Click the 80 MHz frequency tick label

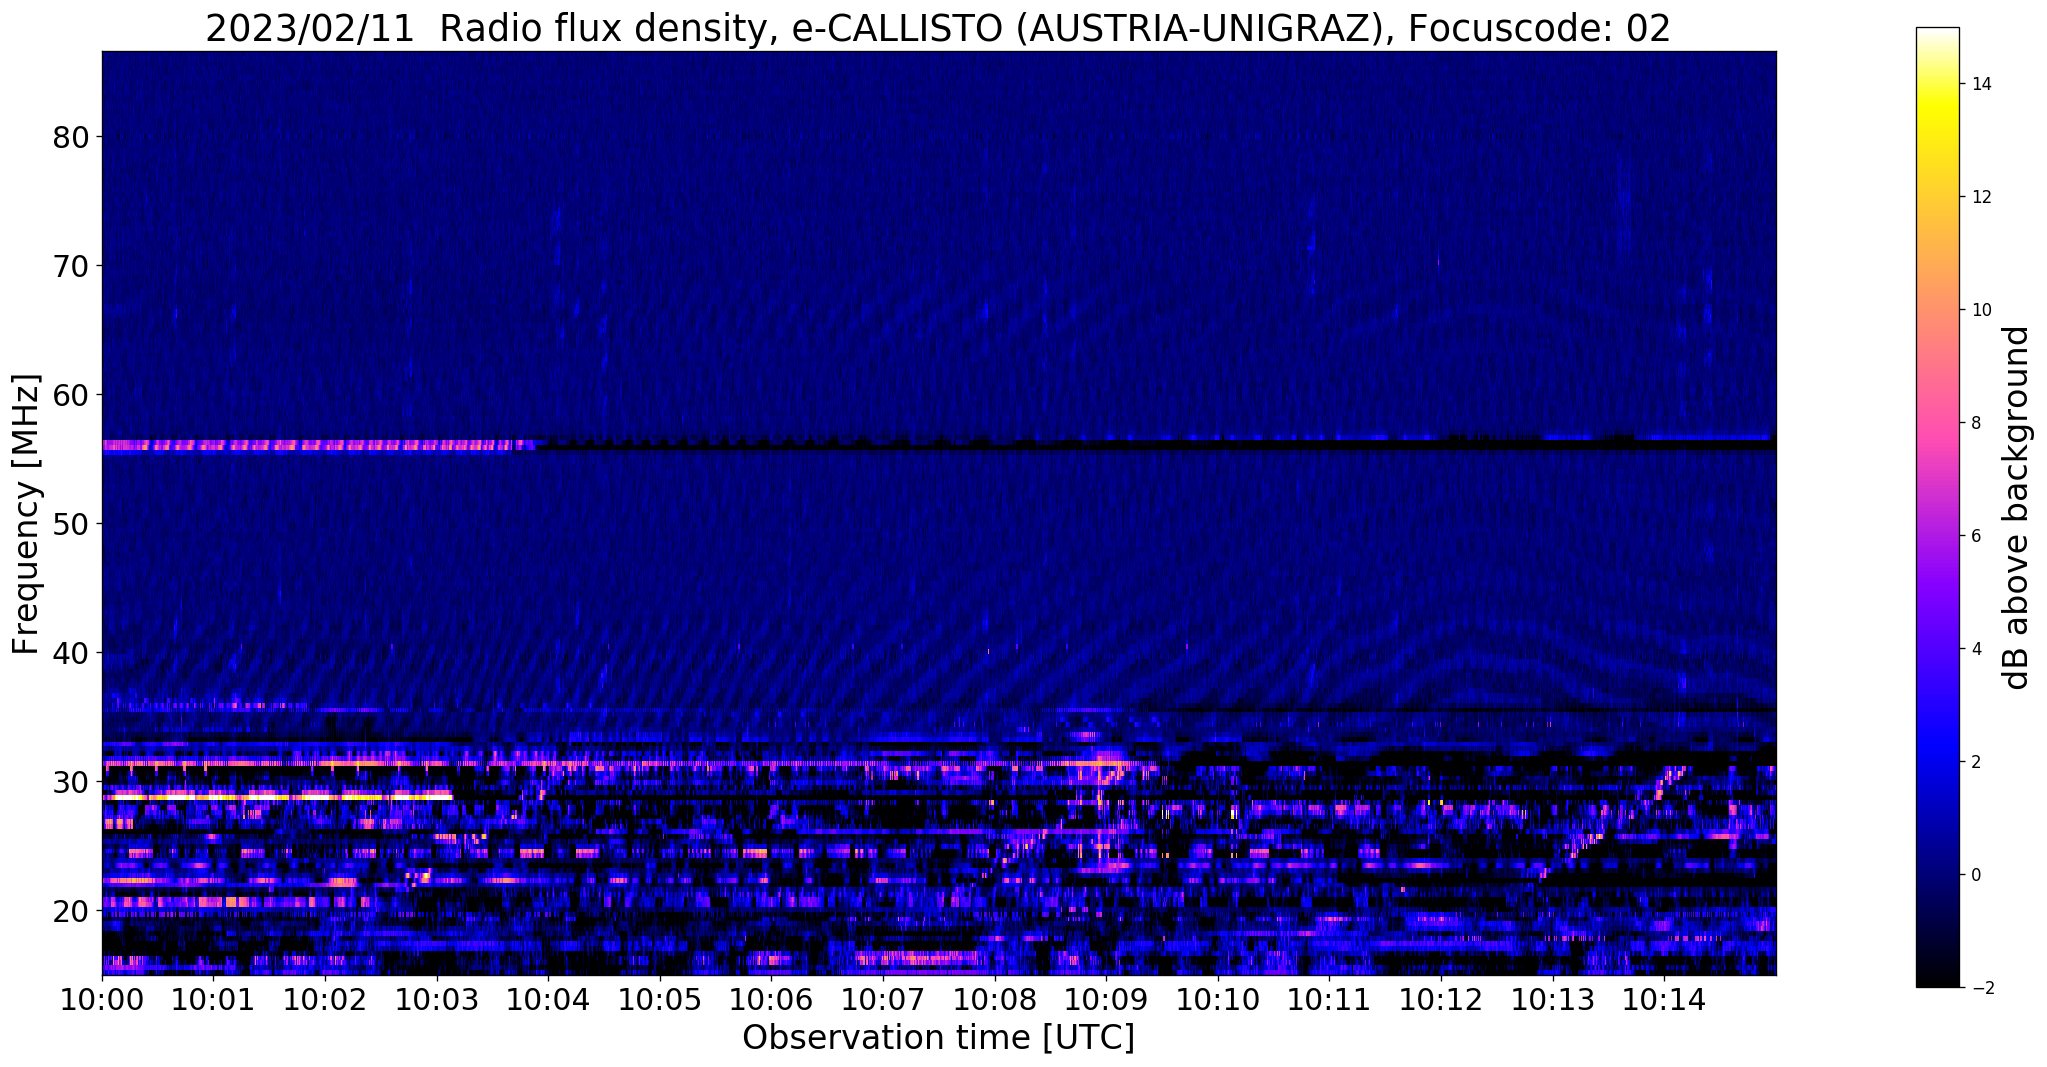(x=70, y=137)
